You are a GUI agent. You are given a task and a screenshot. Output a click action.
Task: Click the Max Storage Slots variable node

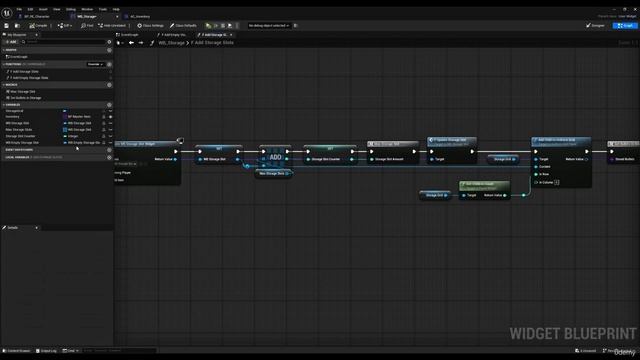coord(273,173)
